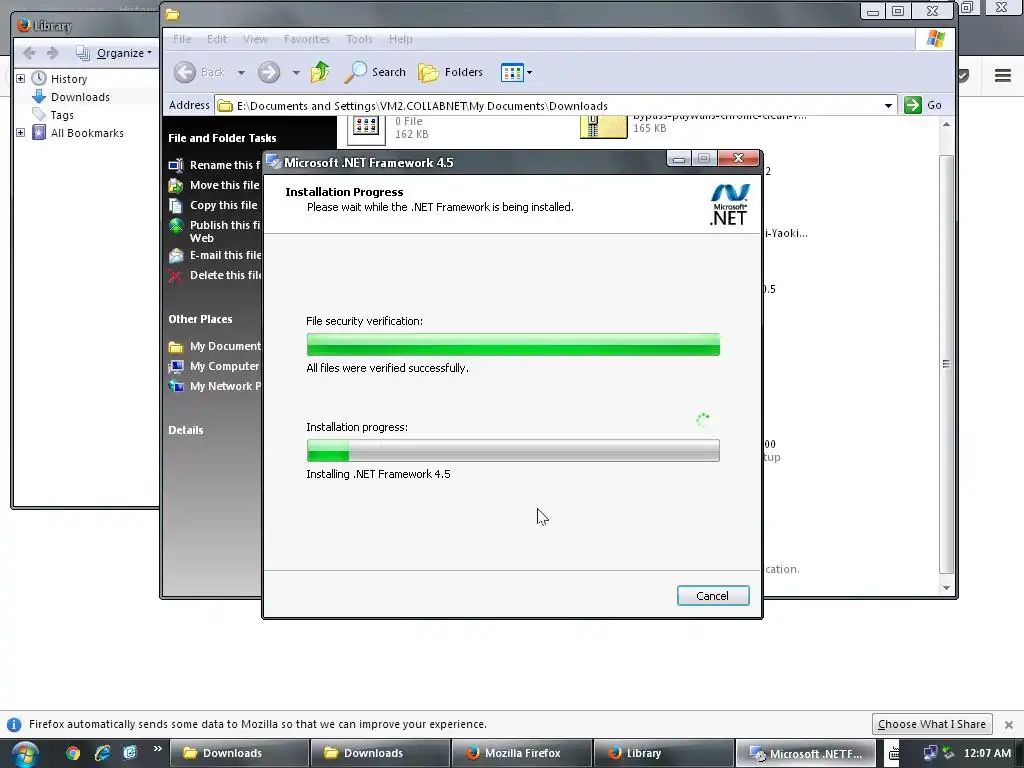1024x768 pixels.
Task: Open the Forward history dropdown arrow
Action: (x=296, y=72)
